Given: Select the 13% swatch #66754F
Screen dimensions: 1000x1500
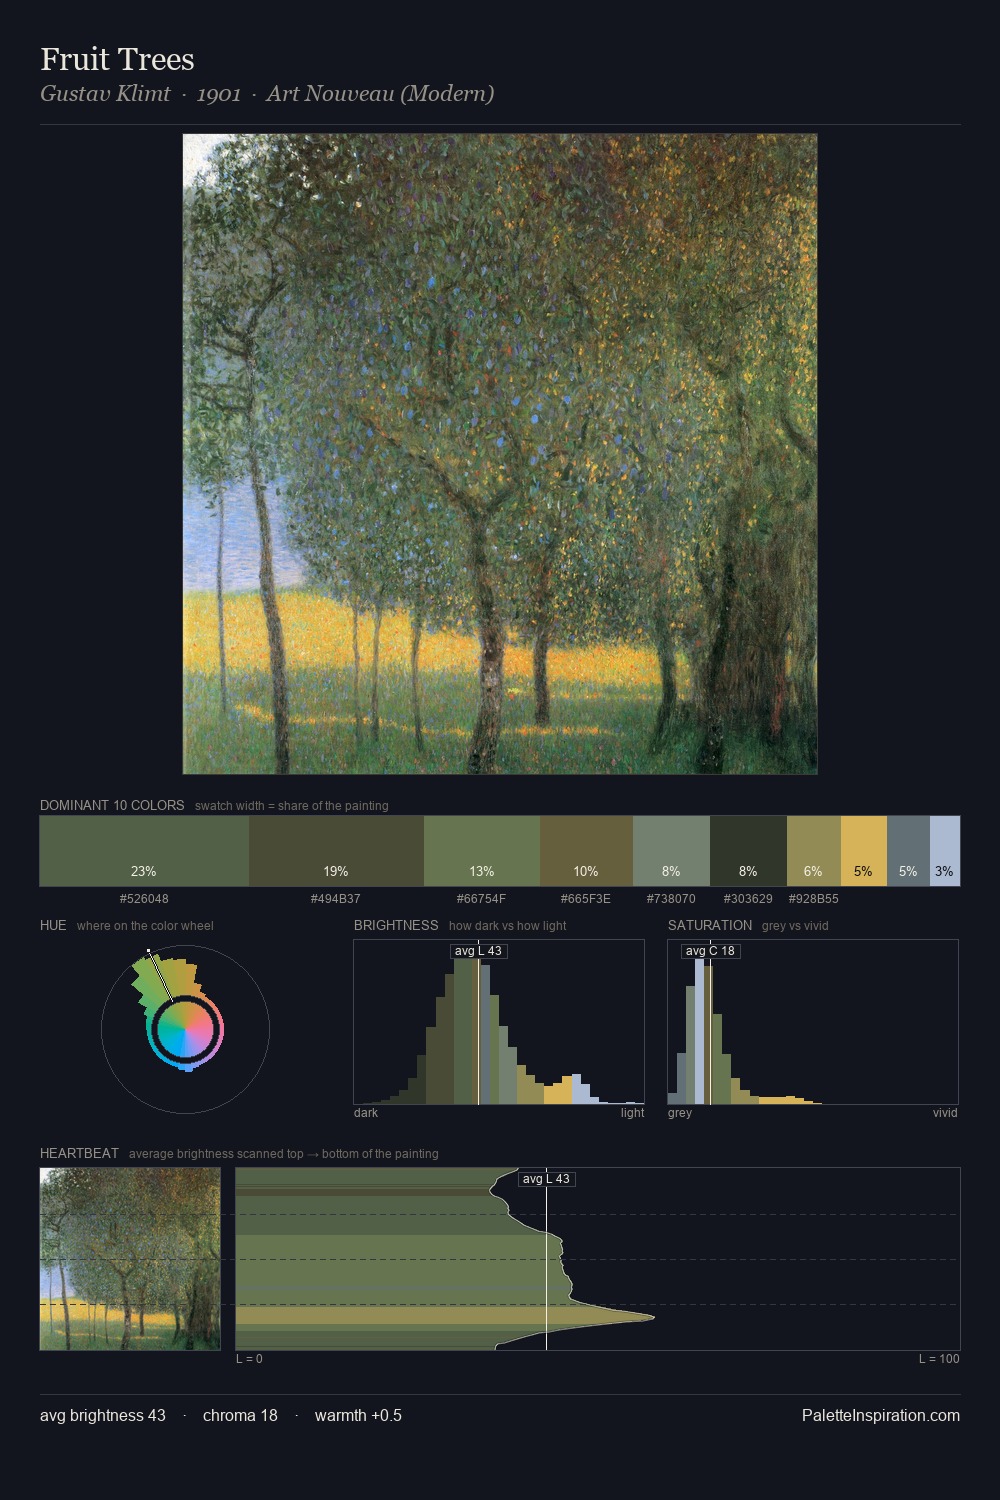Looking at the screenshot, I should (482, 851).
